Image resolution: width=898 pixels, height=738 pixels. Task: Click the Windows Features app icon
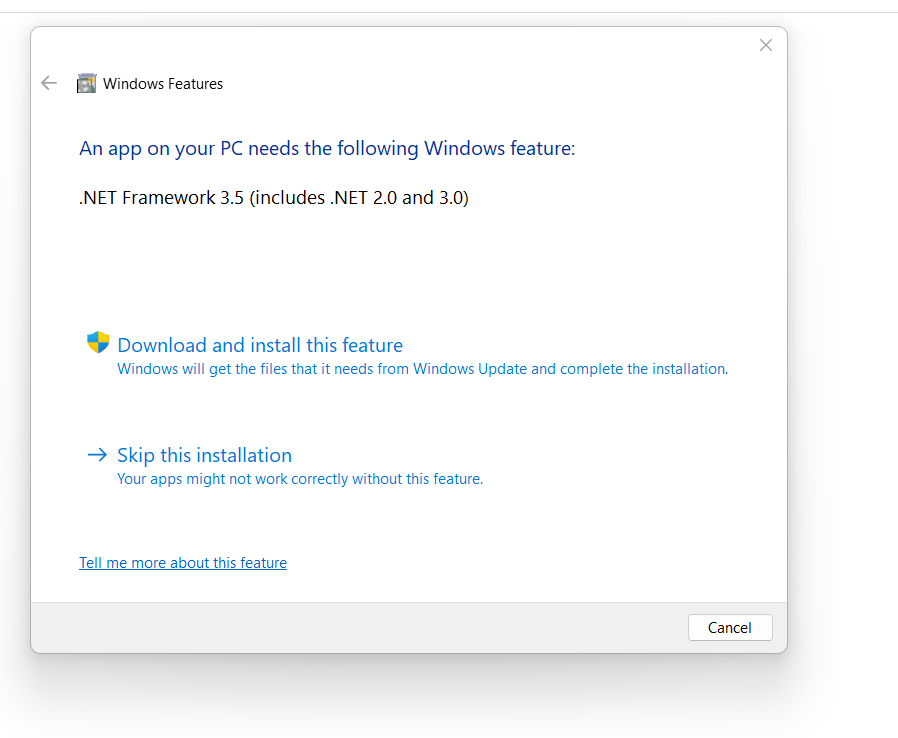[x=86, y=83]
